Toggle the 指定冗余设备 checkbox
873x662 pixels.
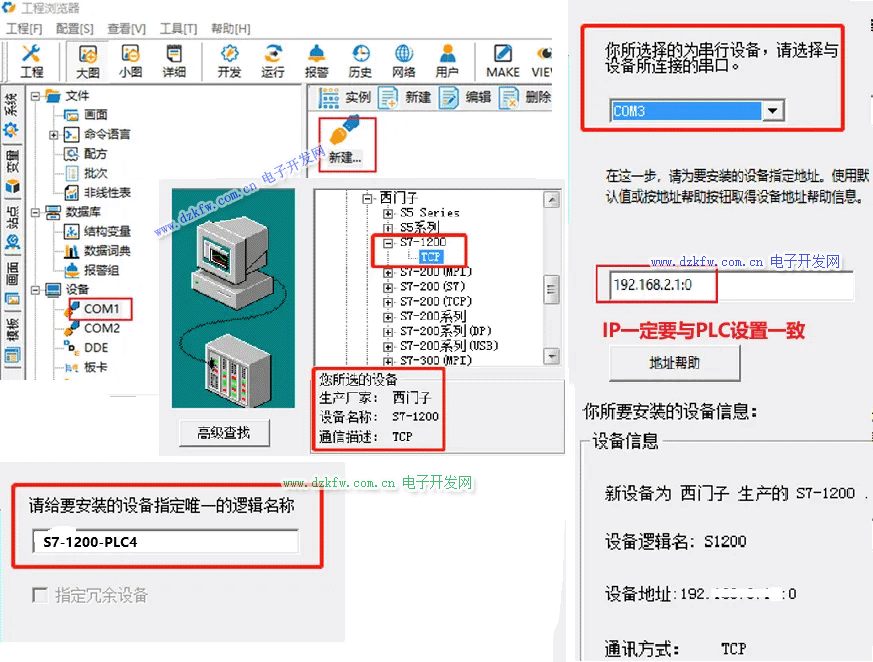pos(40,595)
